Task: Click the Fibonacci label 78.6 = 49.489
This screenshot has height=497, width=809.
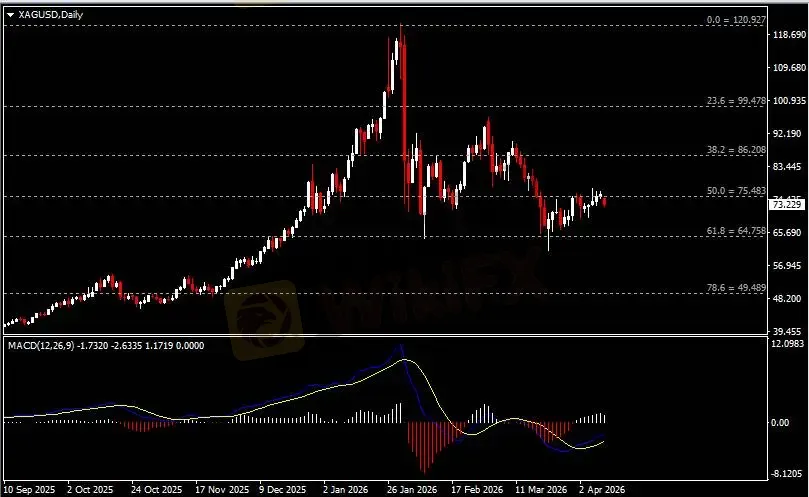Action: (736, 287)
